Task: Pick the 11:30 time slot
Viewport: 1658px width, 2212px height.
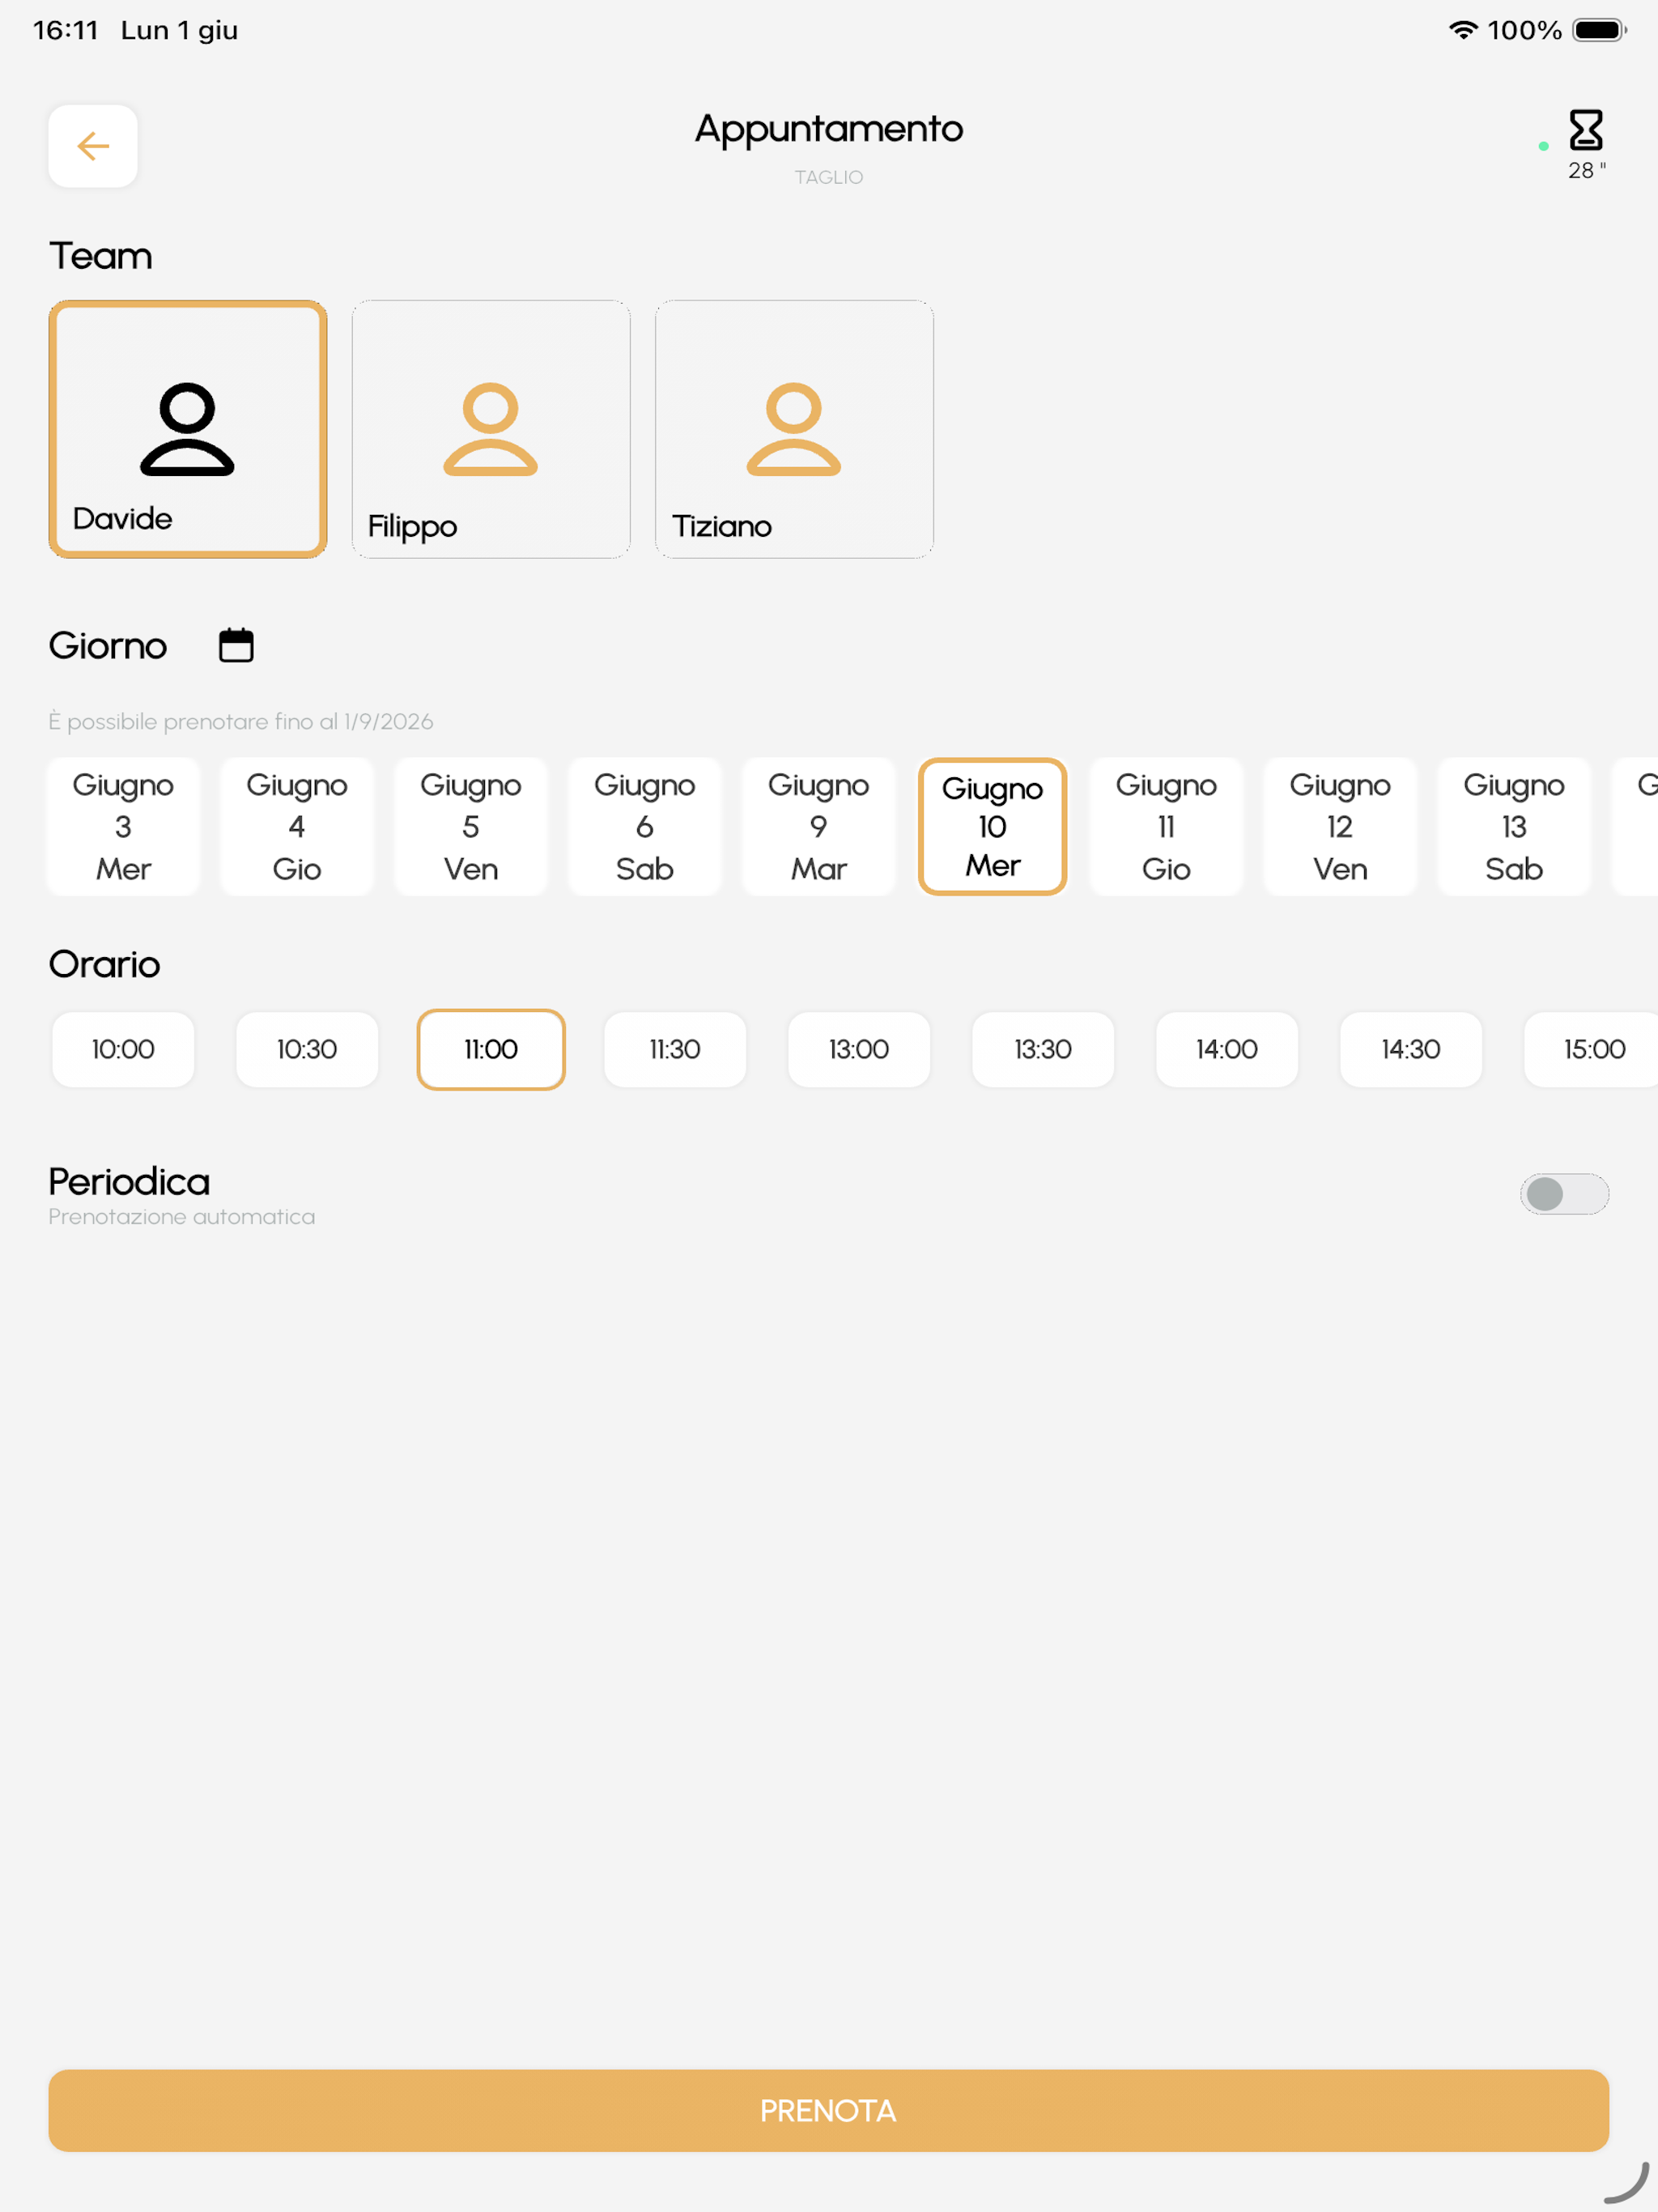Action: (x=675, y=1049)
